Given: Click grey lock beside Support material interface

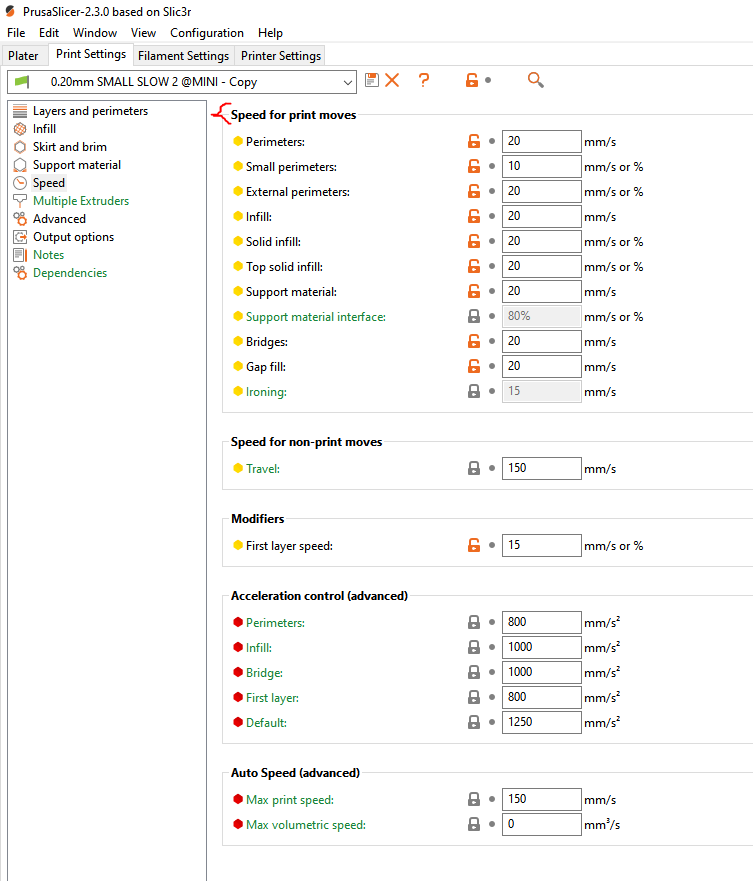Looking at the screenshot, I should pos(474,316).
